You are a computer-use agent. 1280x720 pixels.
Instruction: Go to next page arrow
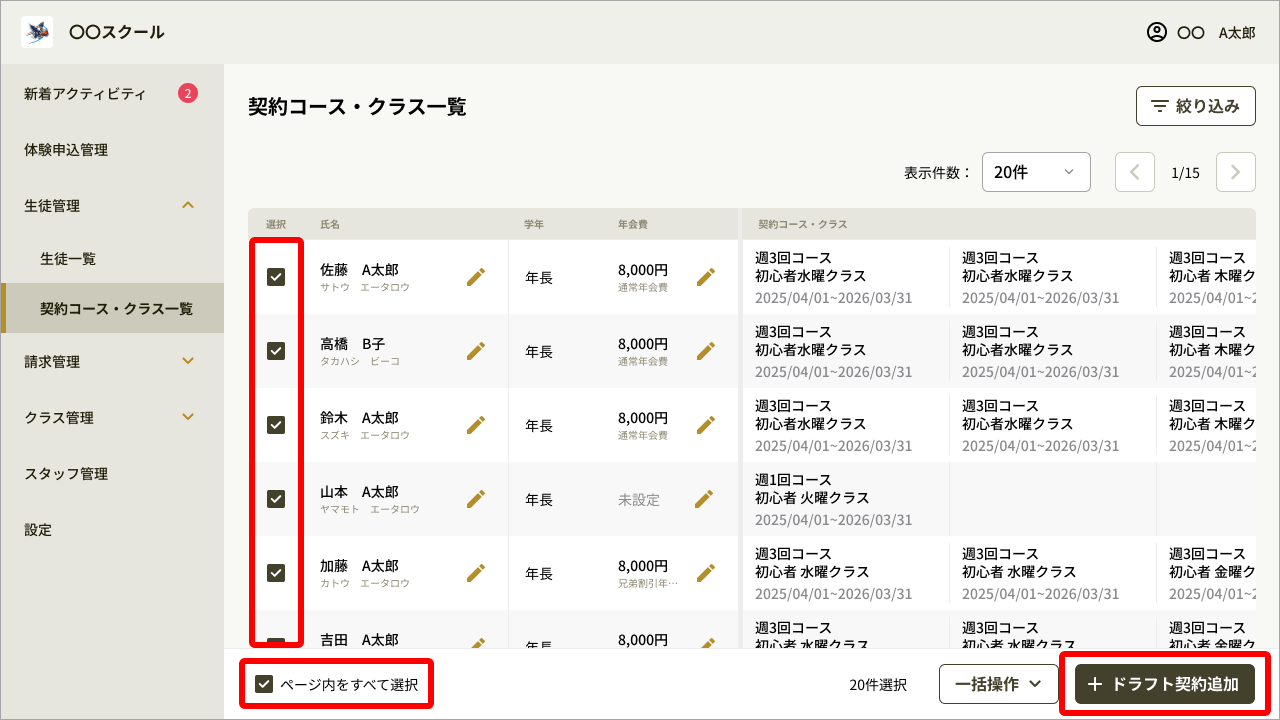(1235, 172)
